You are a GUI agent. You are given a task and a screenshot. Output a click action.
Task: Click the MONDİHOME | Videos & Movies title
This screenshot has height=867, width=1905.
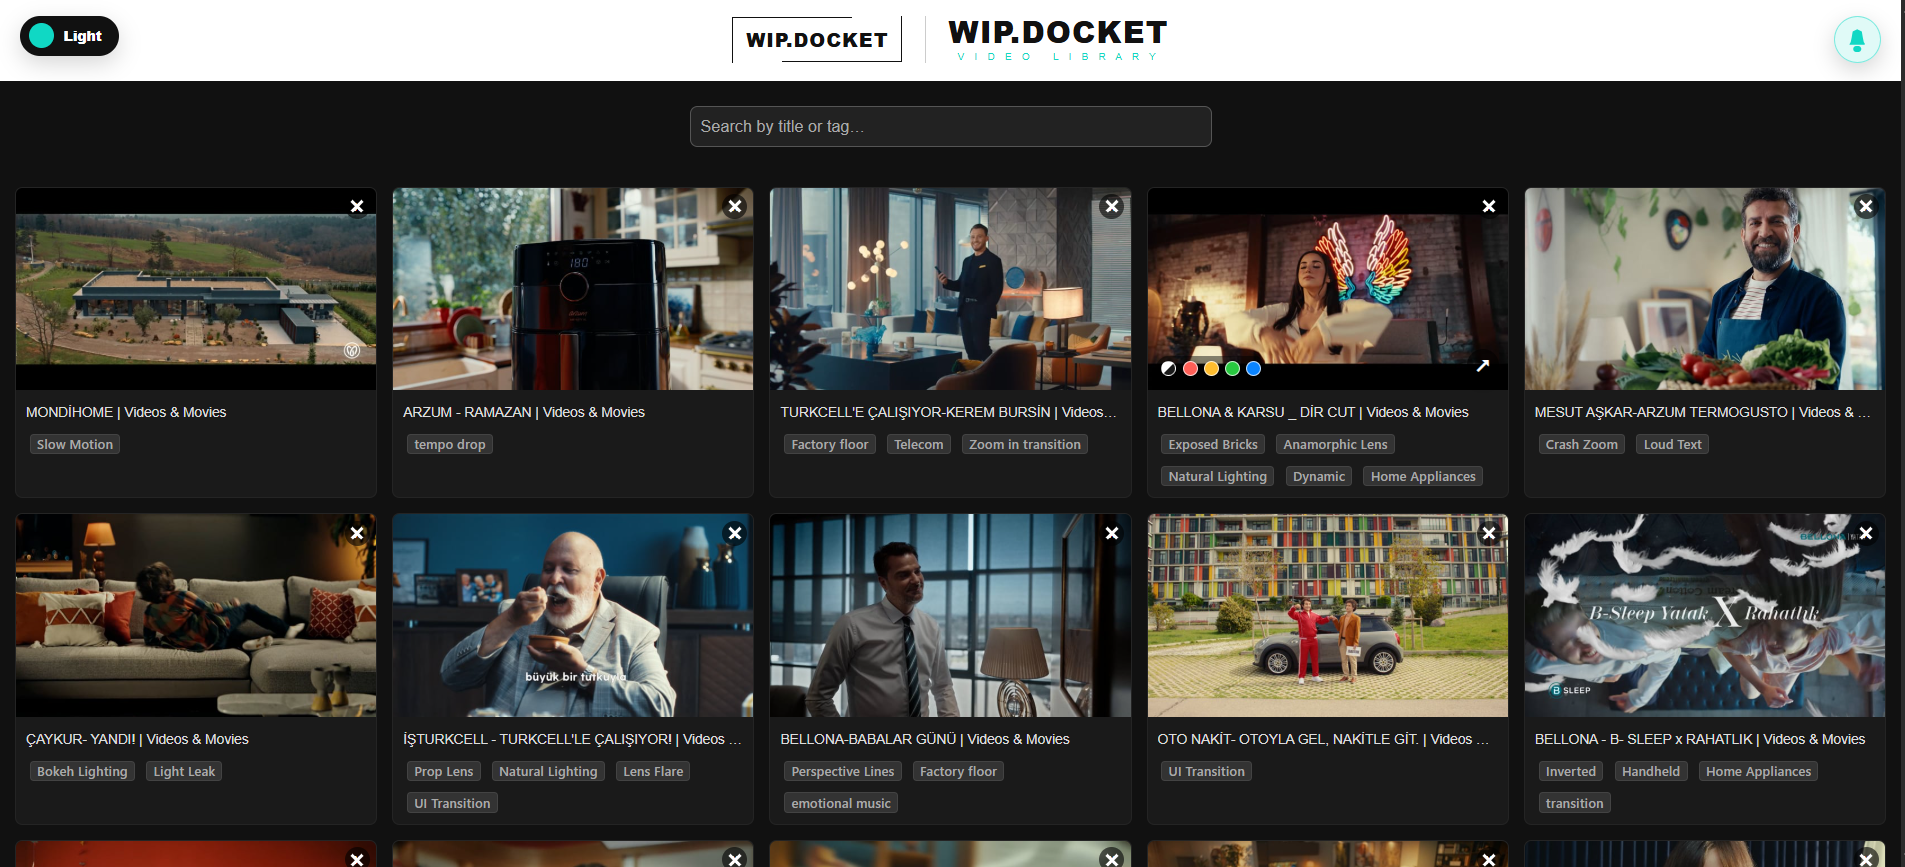[126, 412]
